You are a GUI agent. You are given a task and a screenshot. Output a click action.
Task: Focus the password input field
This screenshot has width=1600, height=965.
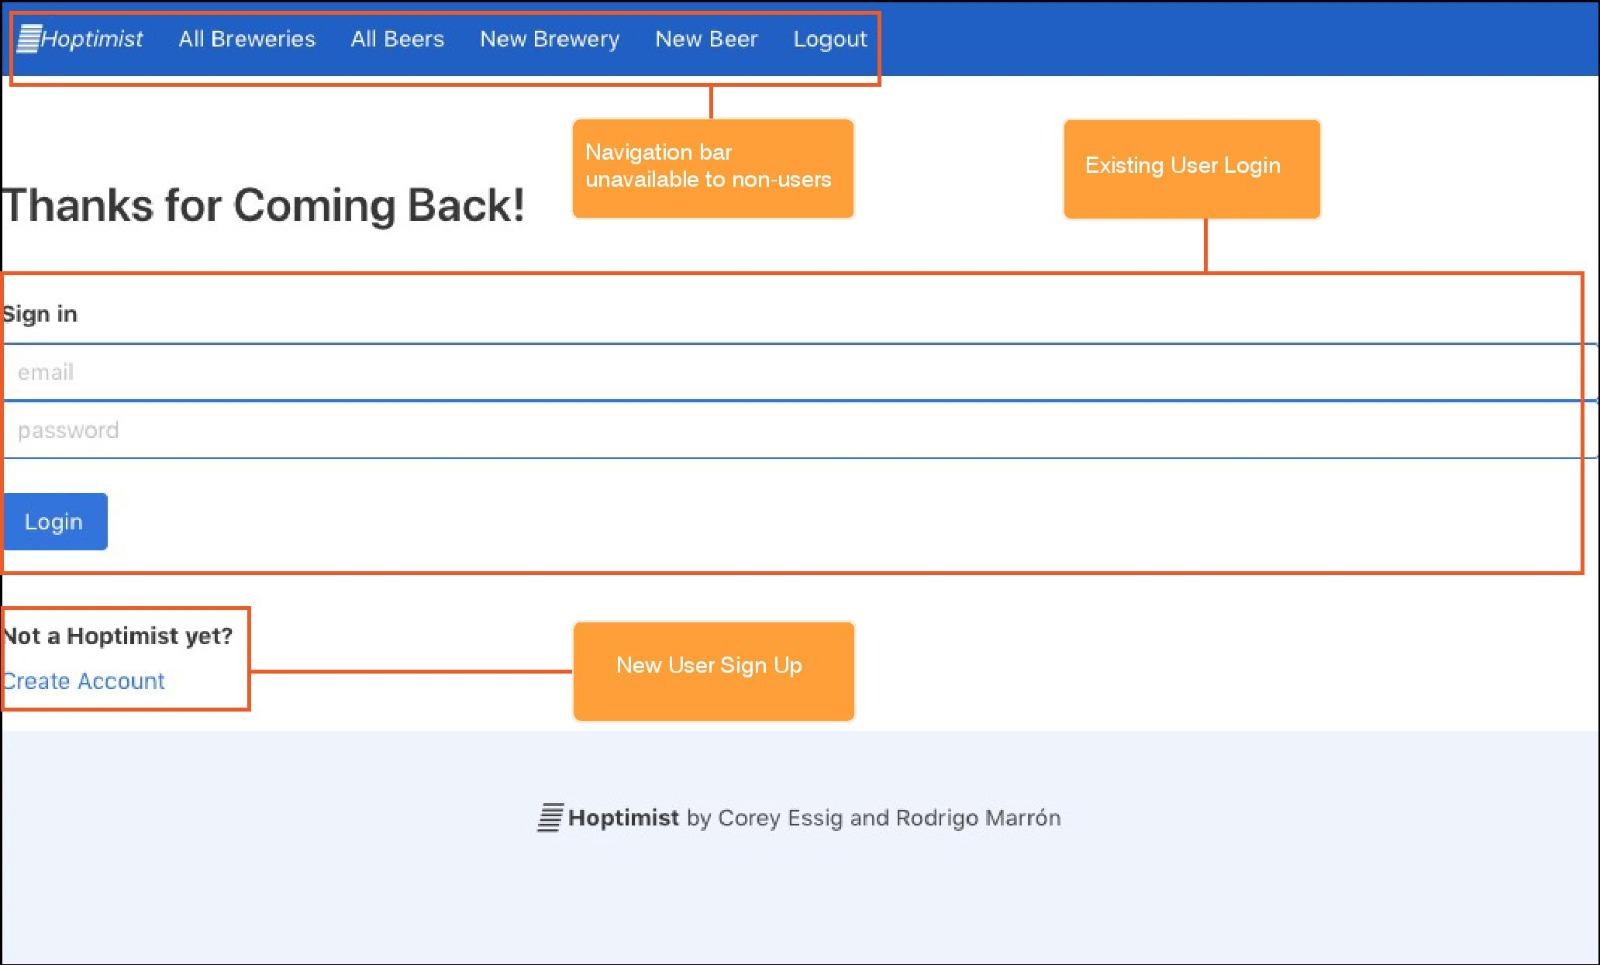(800, 430)
